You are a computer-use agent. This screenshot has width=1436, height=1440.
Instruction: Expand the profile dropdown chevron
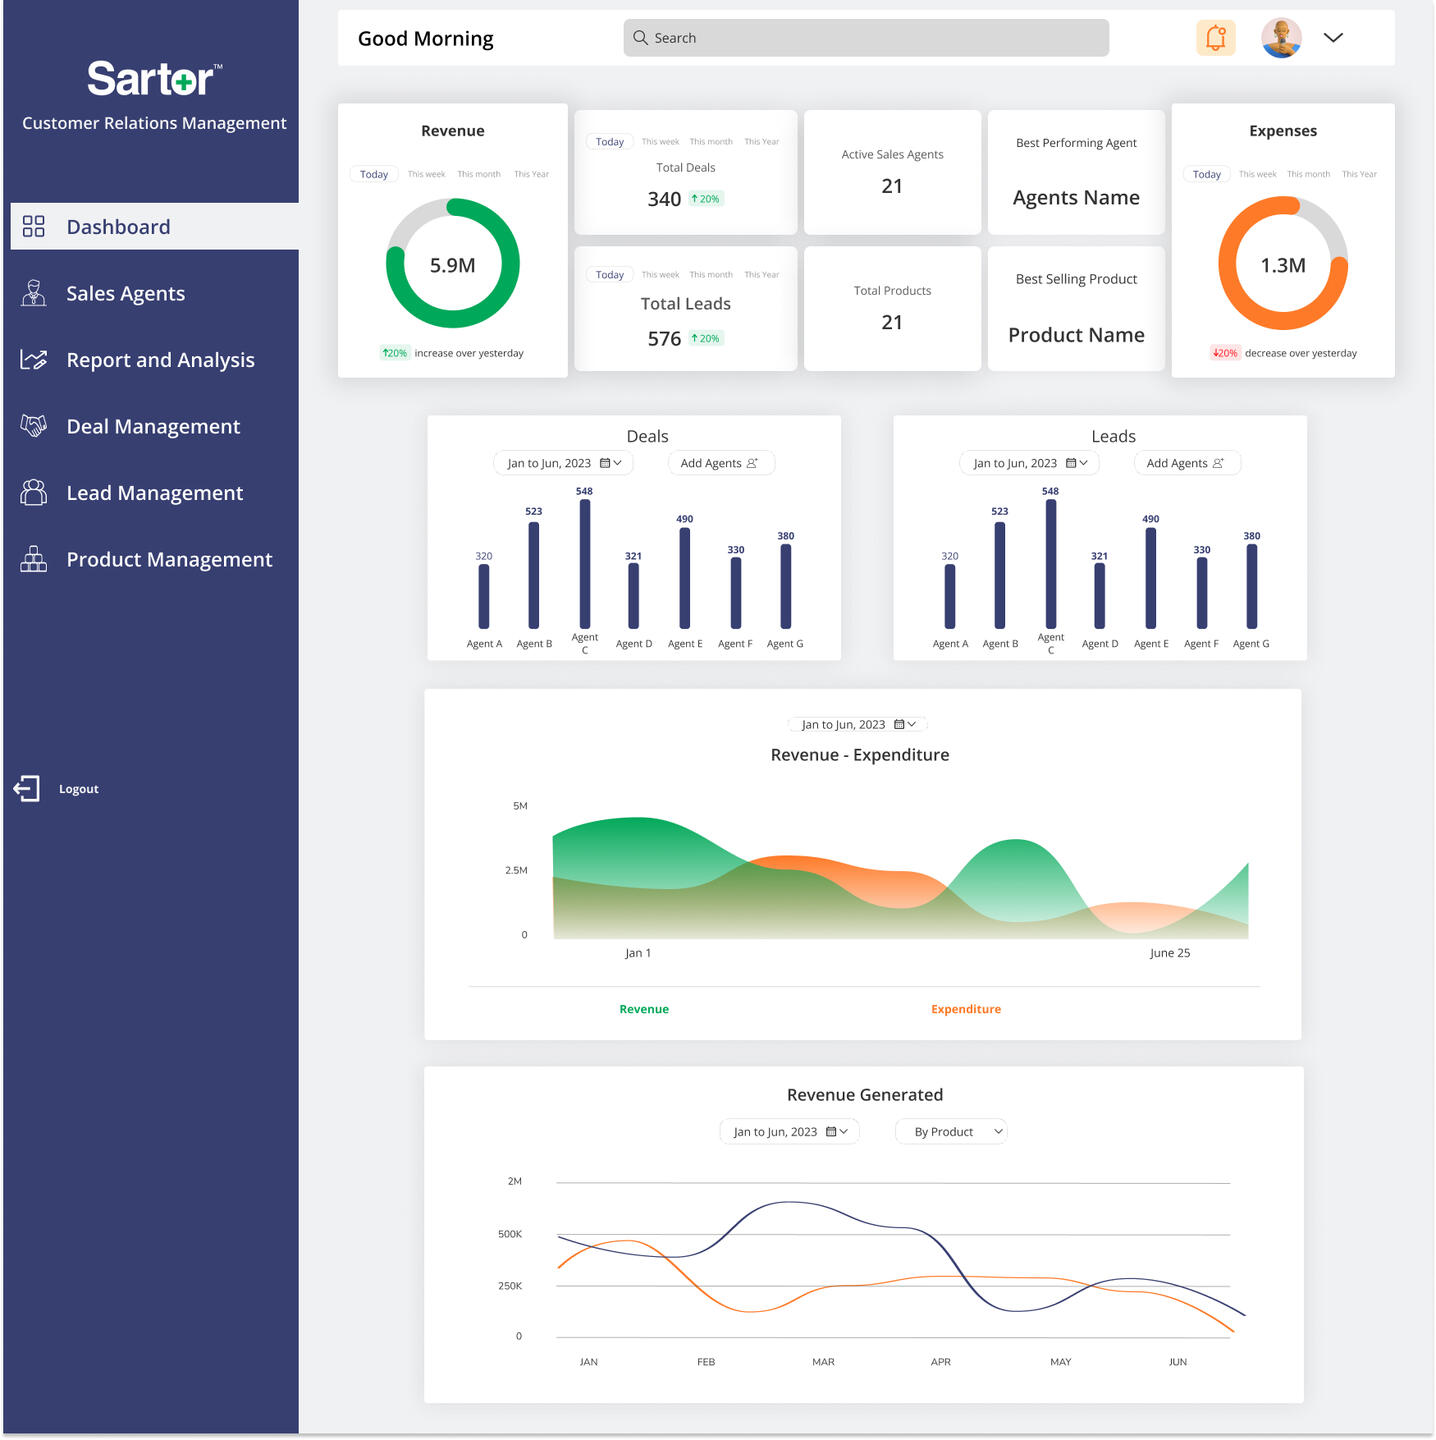(1333, 38)
